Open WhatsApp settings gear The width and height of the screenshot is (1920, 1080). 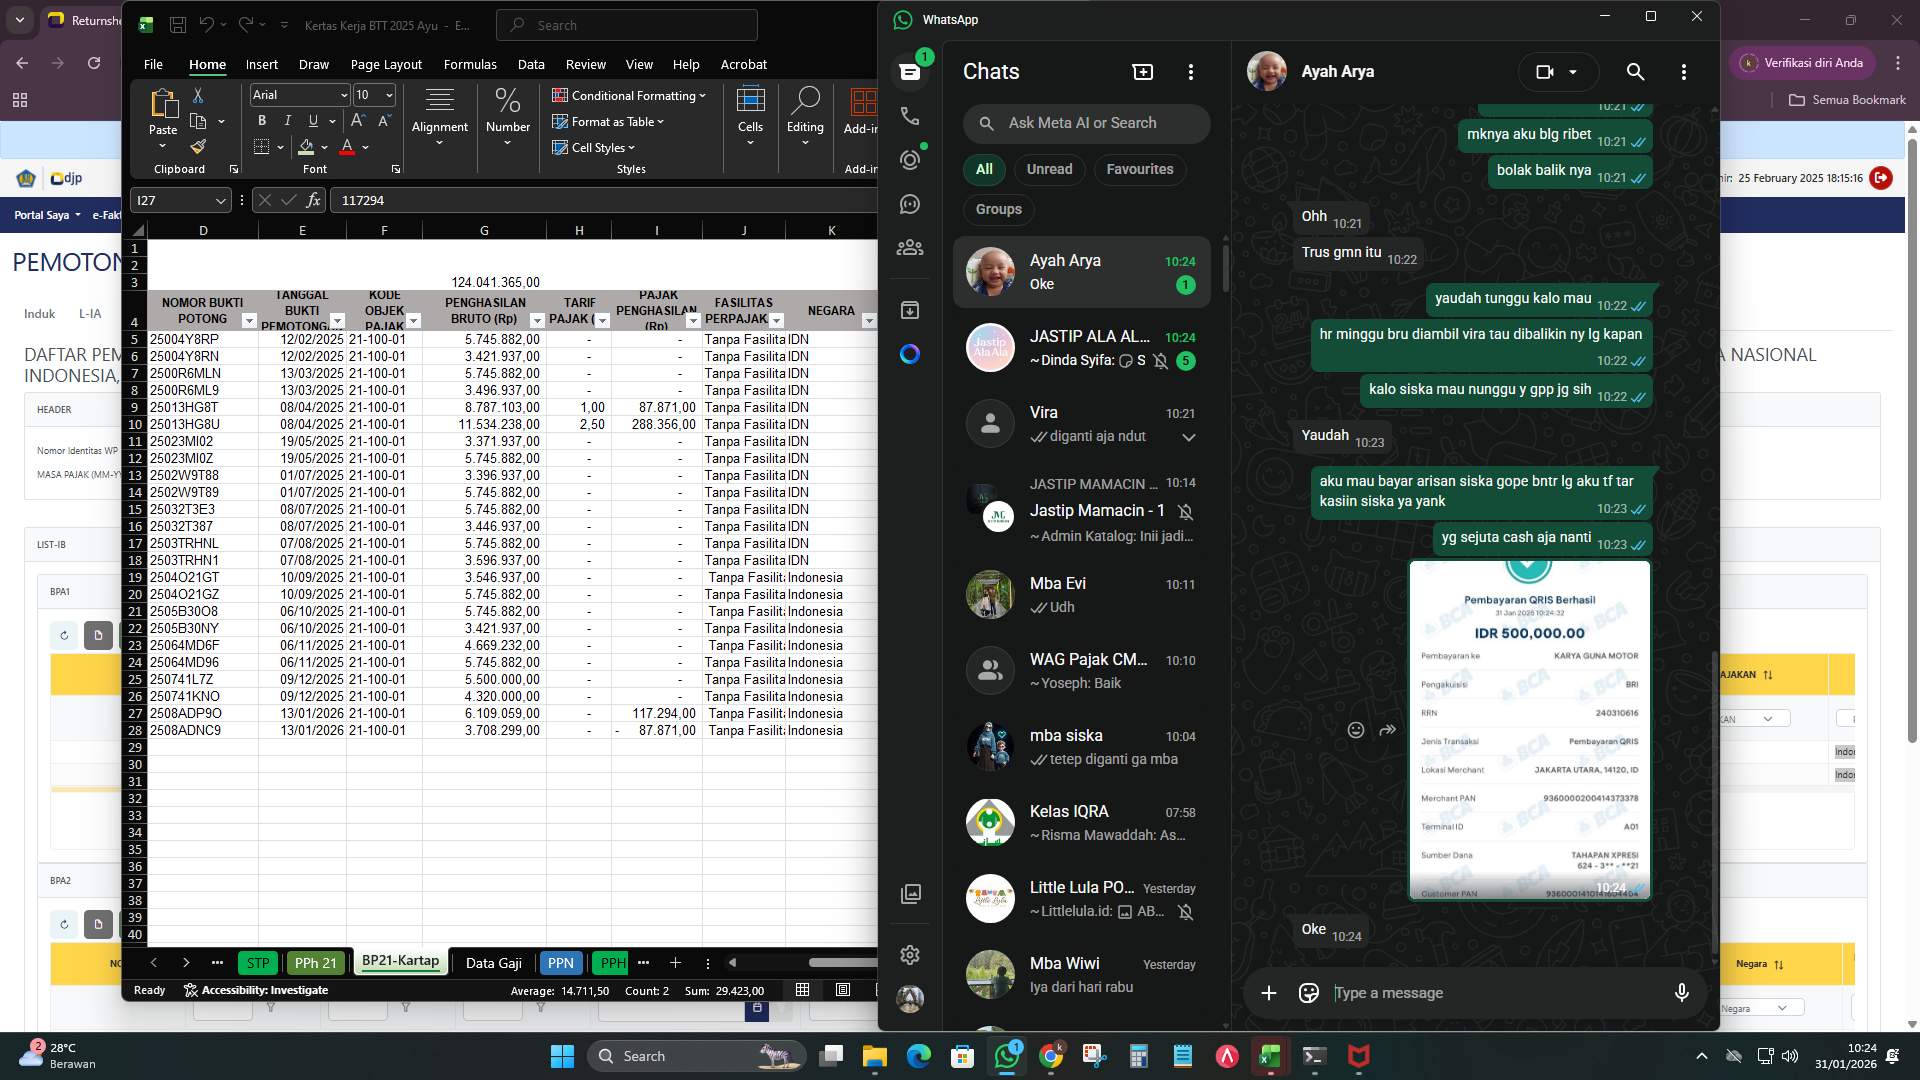tap(909, 955)
